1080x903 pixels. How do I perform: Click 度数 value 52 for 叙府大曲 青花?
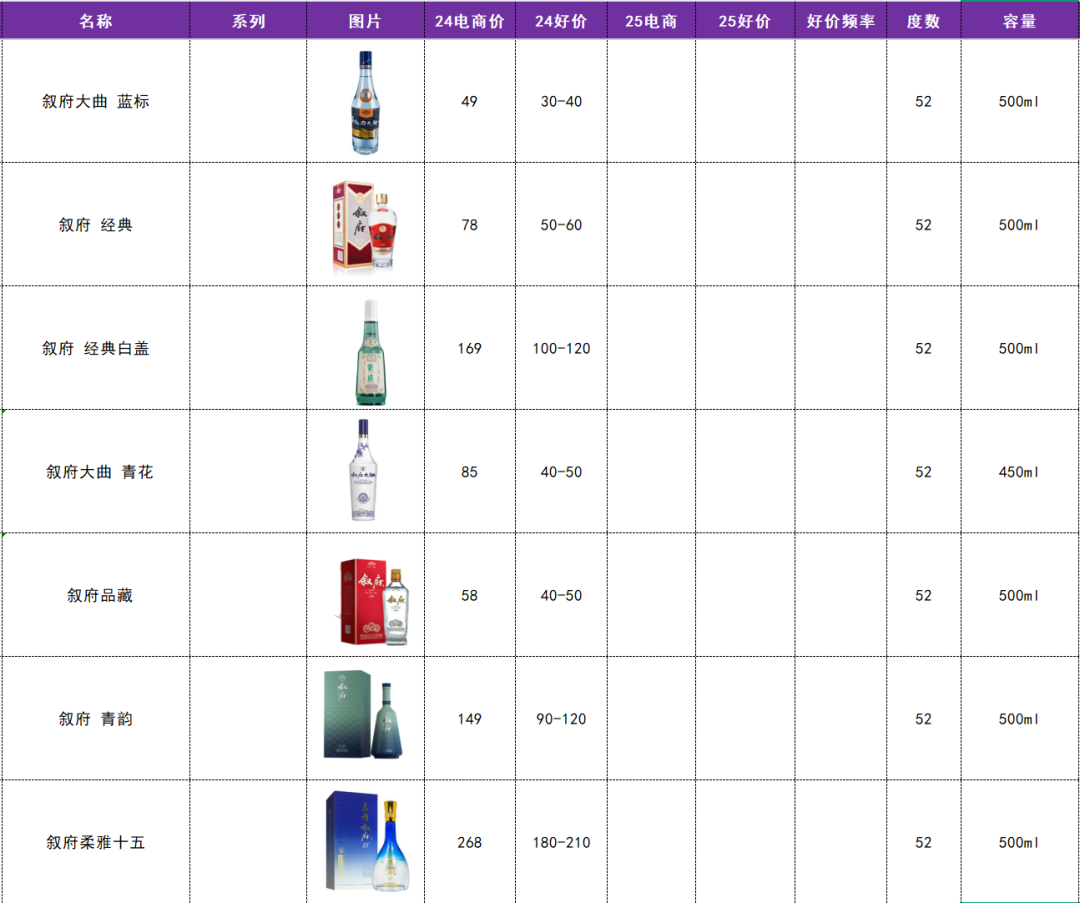[924, 472]
